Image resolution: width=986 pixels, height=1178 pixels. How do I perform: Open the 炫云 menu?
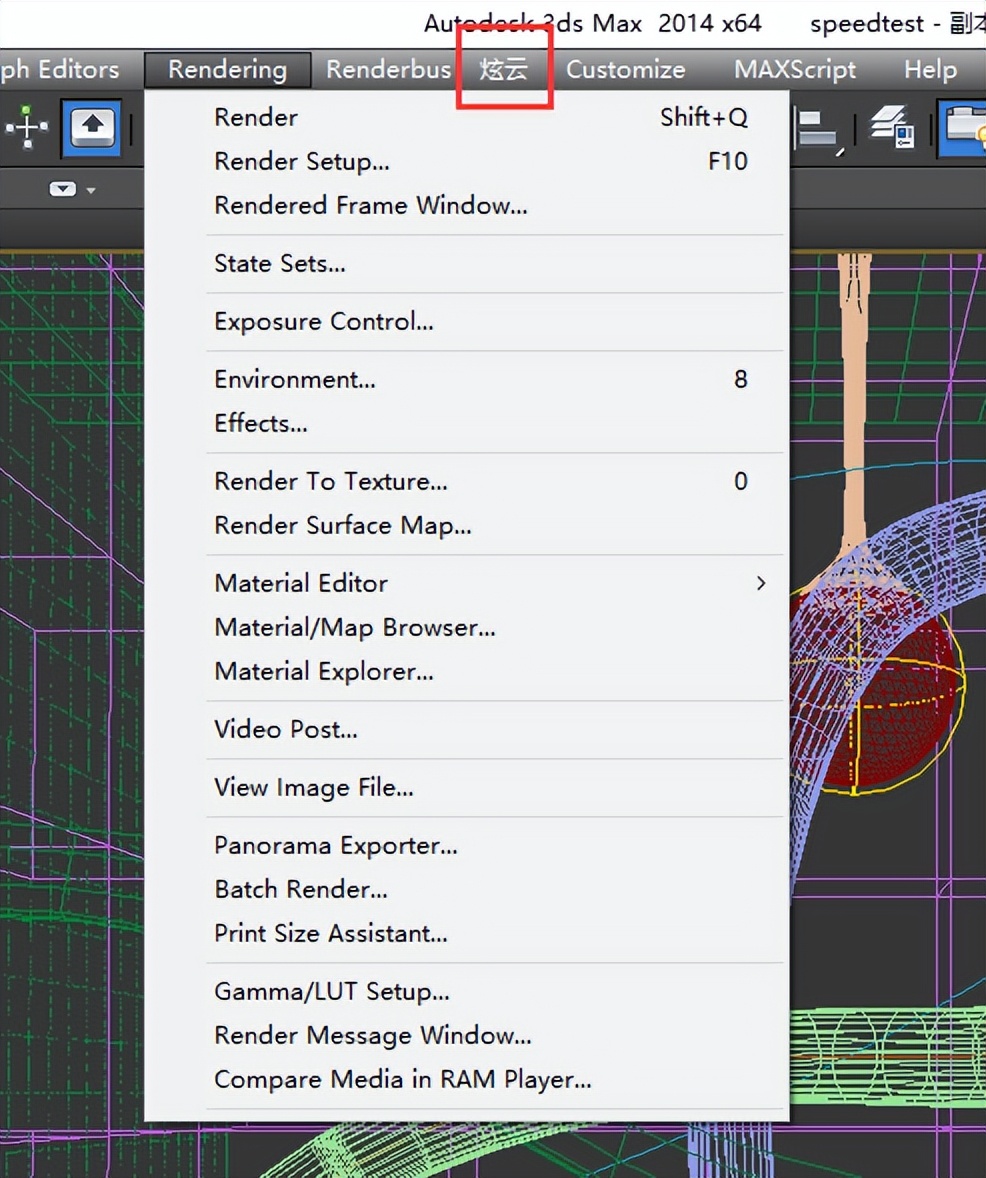(x=504, y=70)
